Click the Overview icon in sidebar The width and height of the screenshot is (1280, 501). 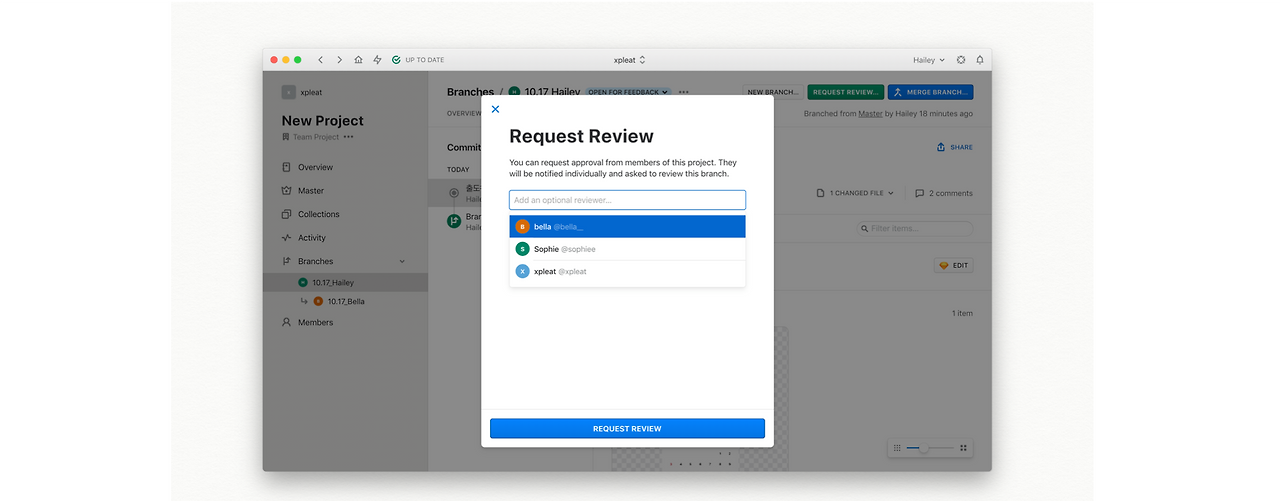(x=286, y=167)
